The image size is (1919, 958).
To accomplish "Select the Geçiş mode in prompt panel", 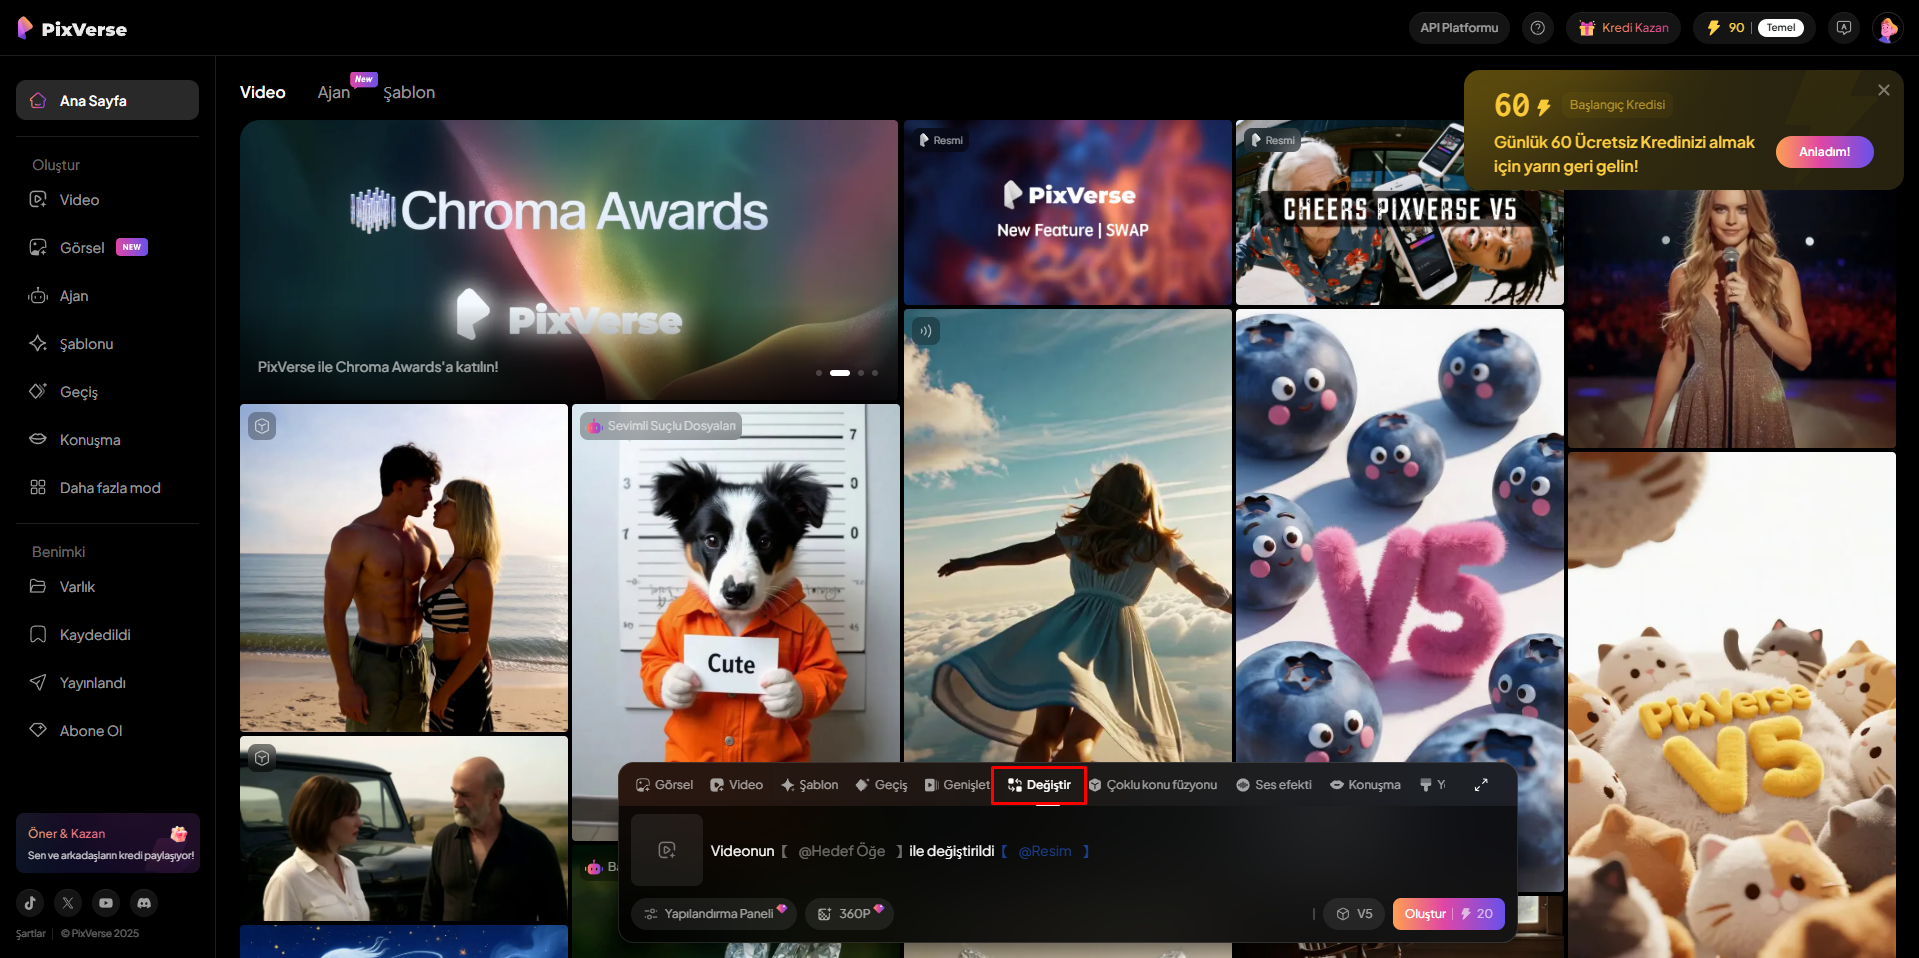I will [x=882, y=785].
